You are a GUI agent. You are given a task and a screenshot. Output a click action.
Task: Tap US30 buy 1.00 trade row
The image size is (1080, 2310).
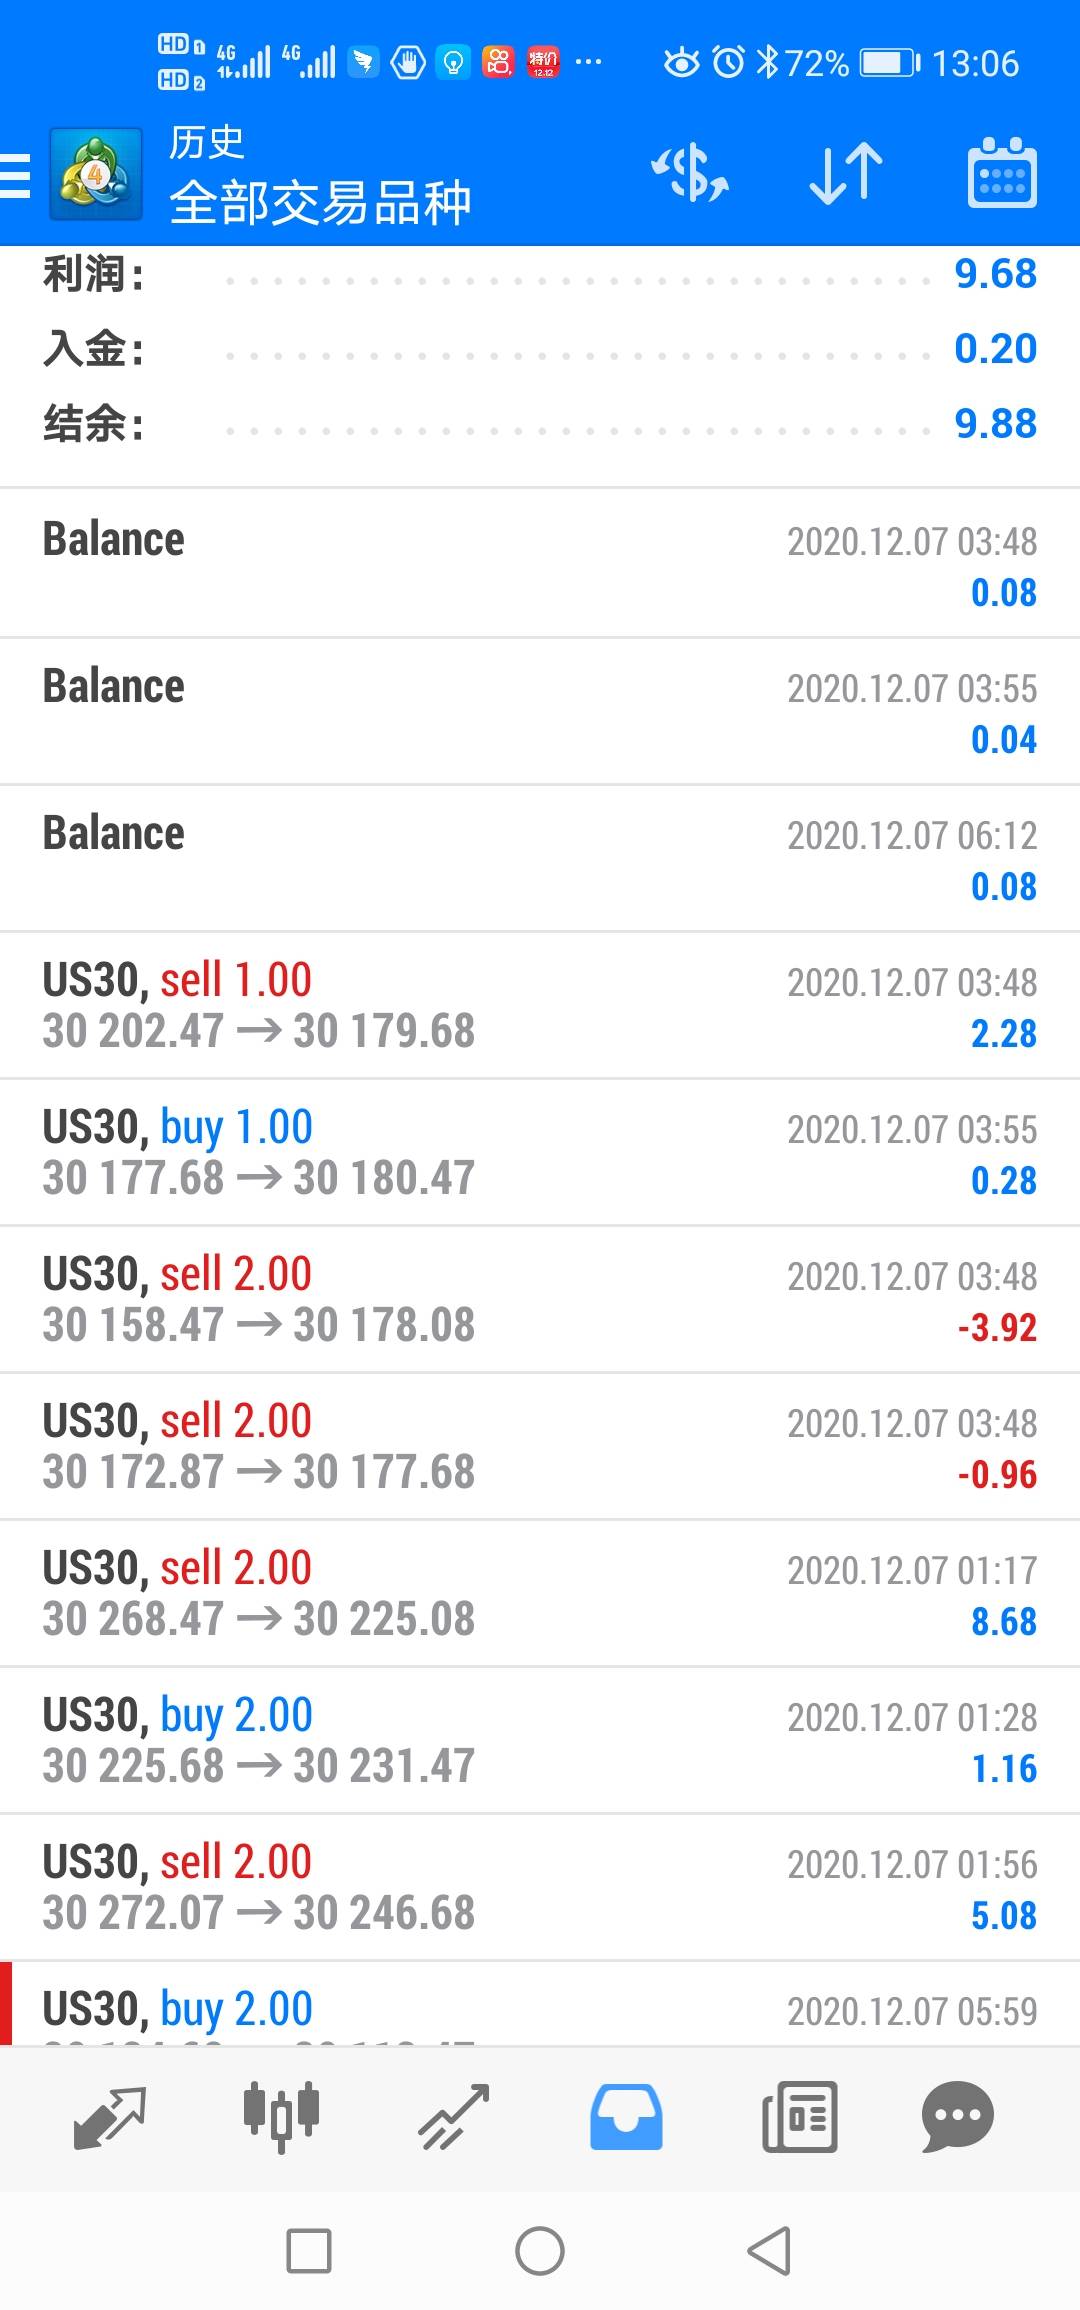point(540,1152)
